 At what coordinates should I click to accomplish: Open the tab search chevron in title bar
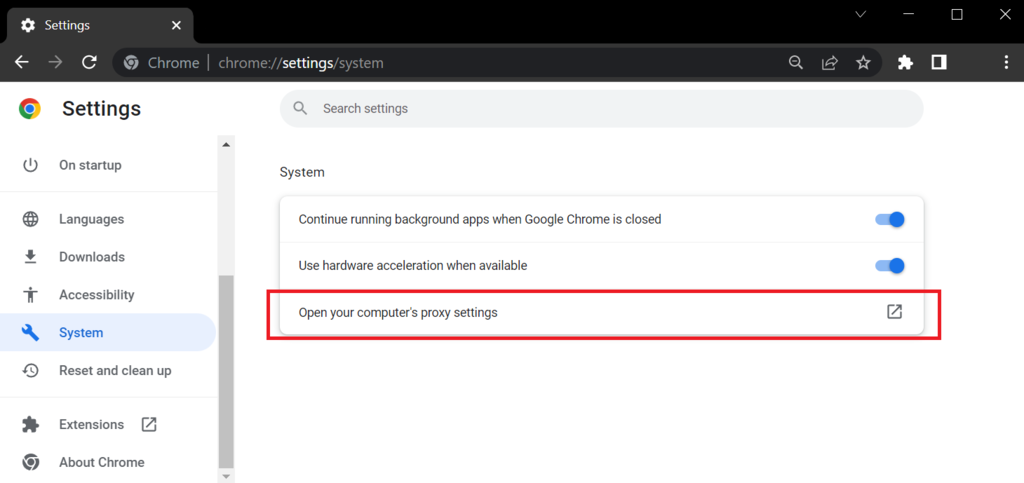pos(861,14)
